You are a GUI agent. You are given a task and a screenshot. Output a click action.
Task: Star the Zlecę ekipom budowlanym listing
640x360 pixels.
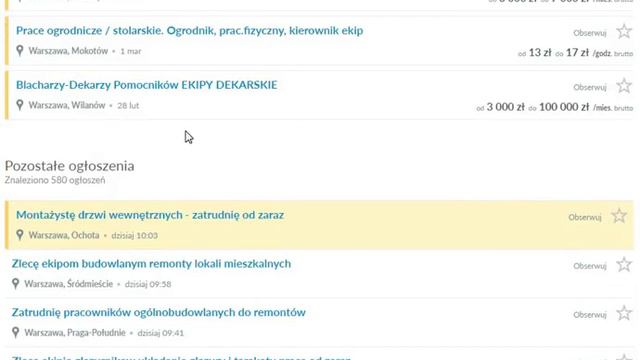pyautogui.click(x=624, y=264)
